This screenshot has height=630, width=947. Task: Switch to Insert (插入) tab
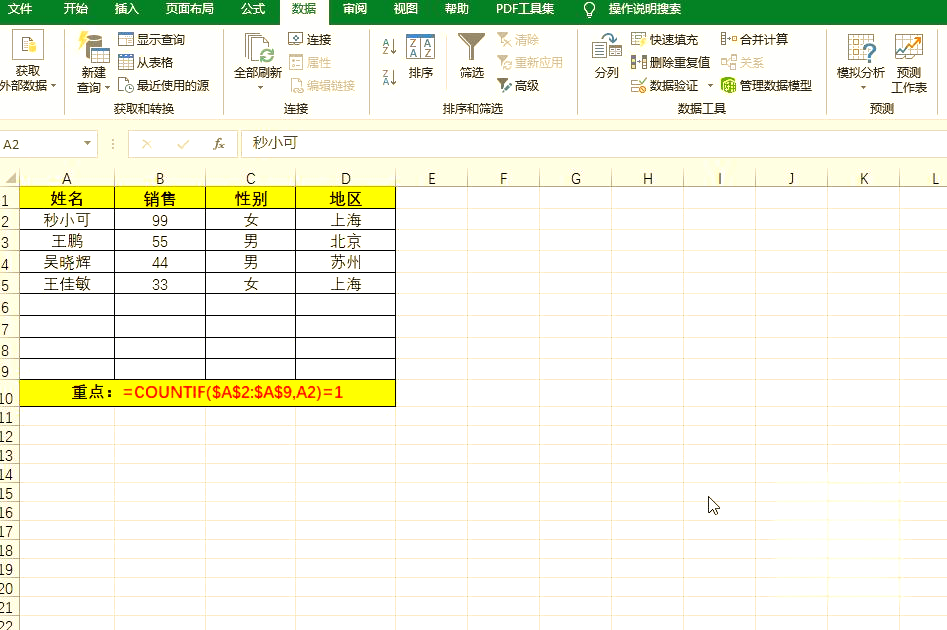coord(127,9)
